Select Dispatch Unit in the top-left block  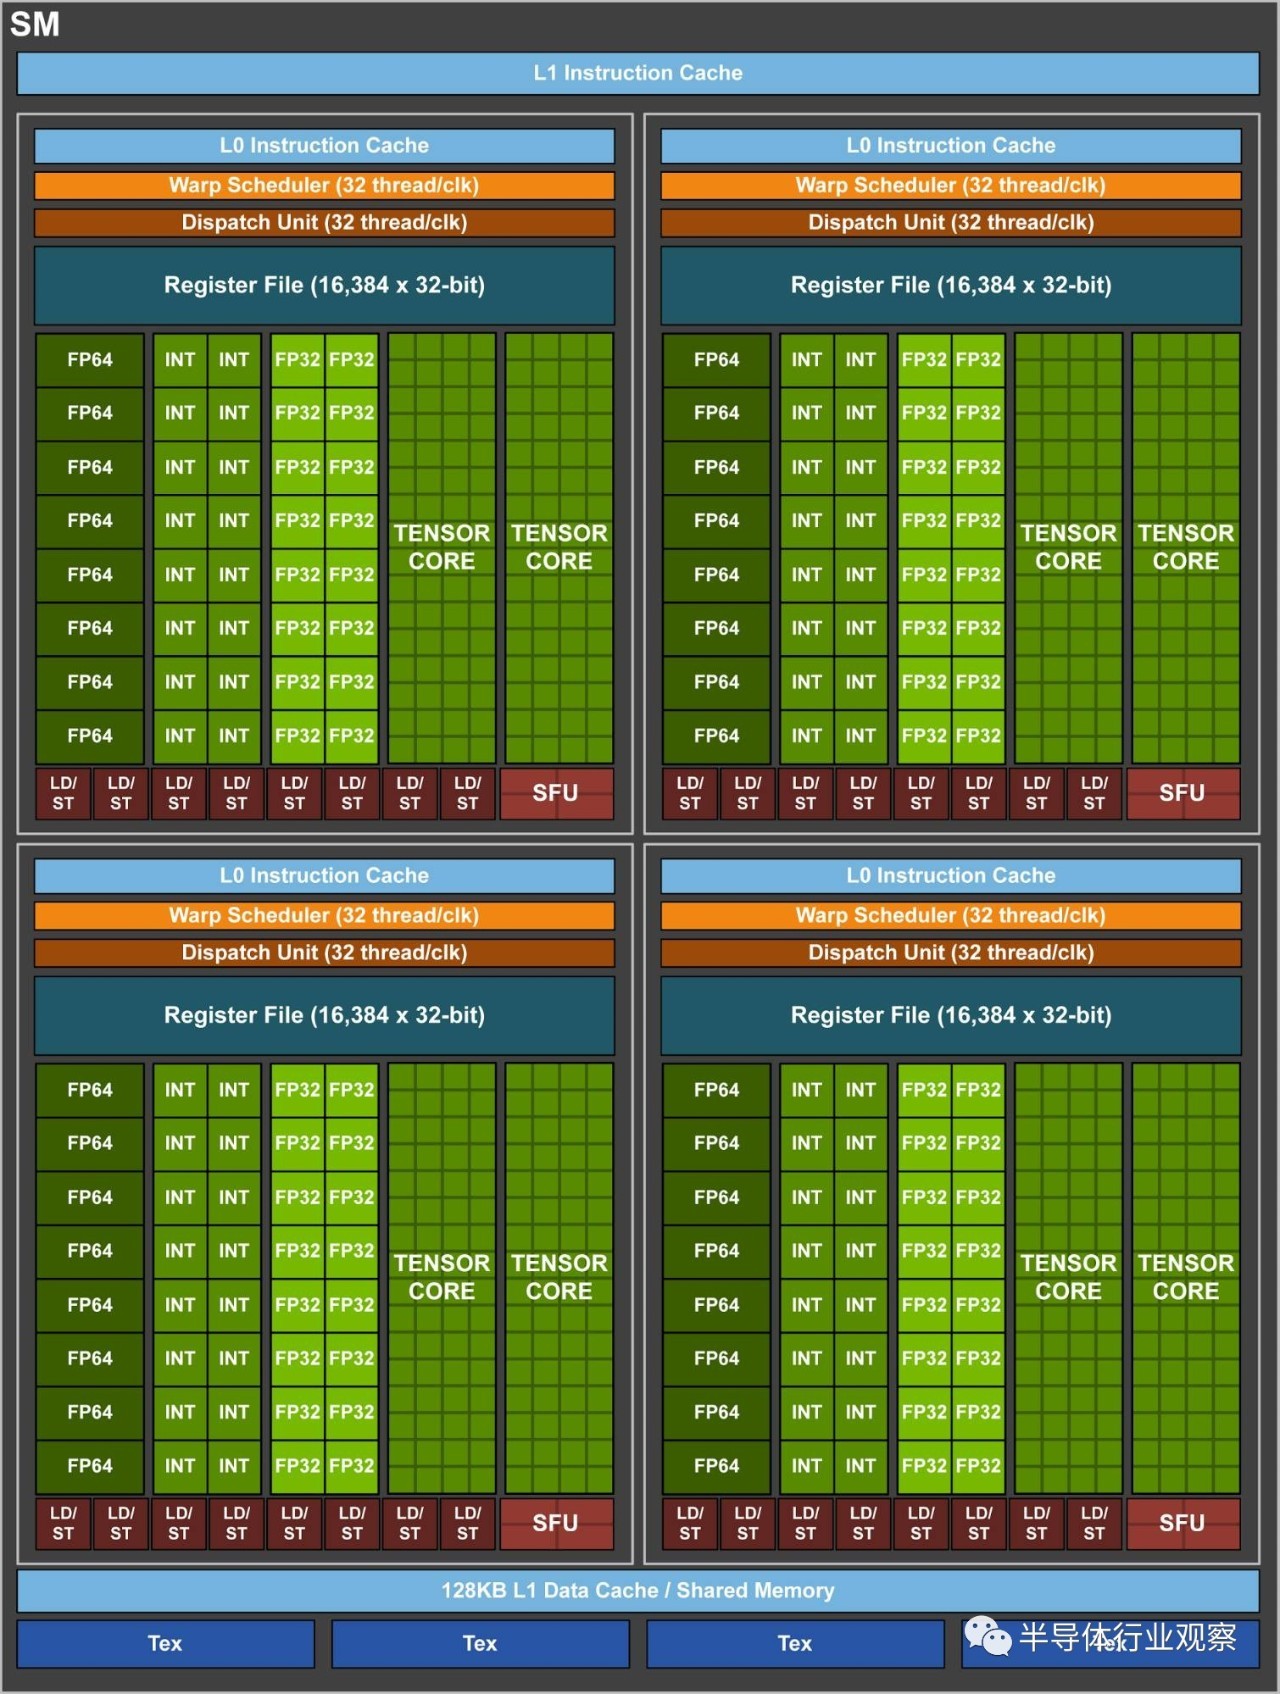(x=324, y=223)
